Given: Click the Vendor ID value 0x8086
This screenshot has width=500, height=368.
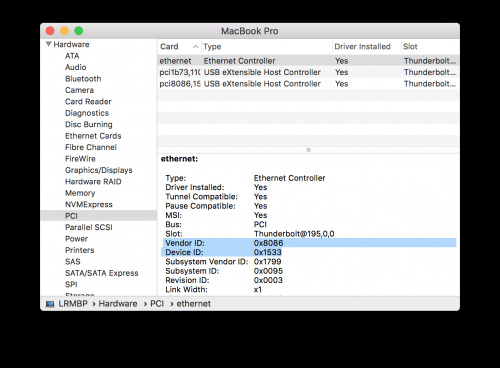Looking at the screenshot, I should click(x=268, y=243).
